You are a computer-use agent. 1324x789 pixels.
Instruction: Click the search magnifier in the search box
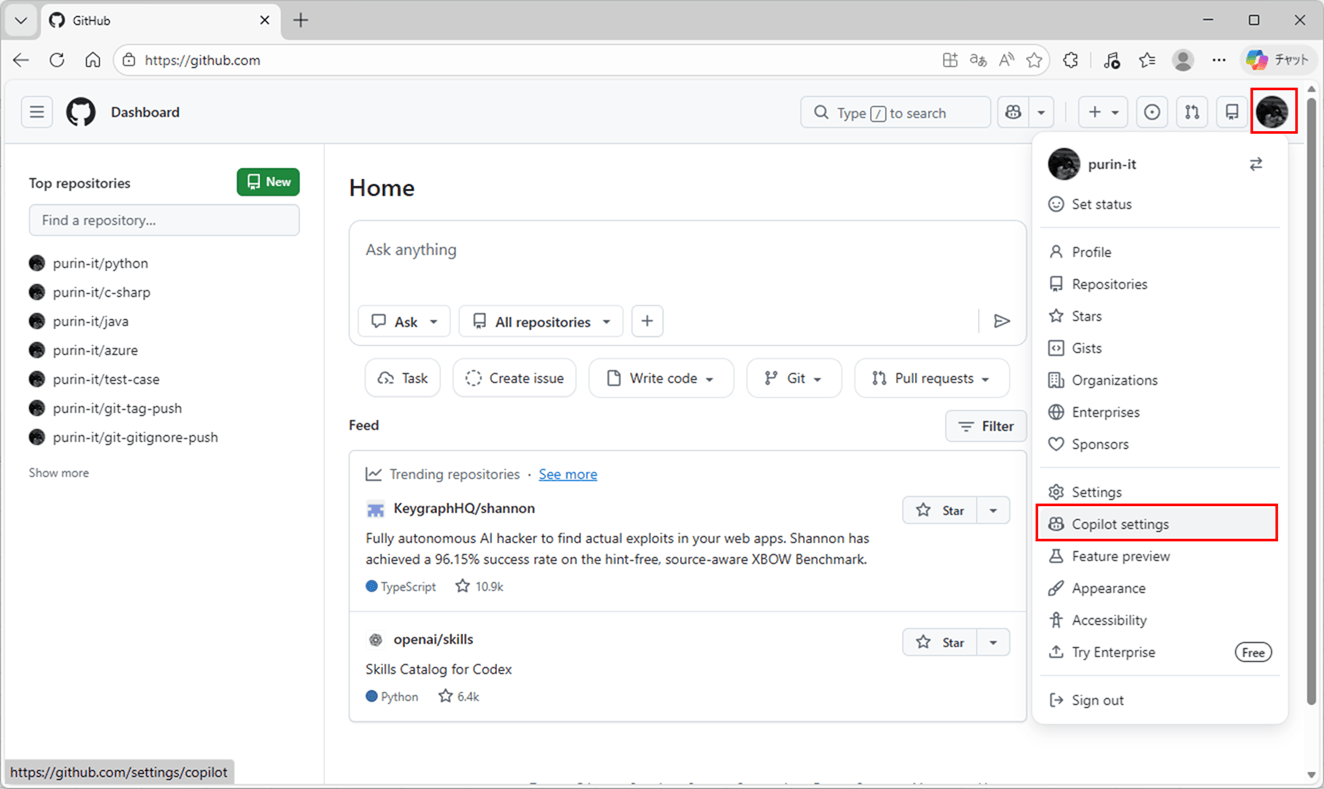click(x=820, y=112)
